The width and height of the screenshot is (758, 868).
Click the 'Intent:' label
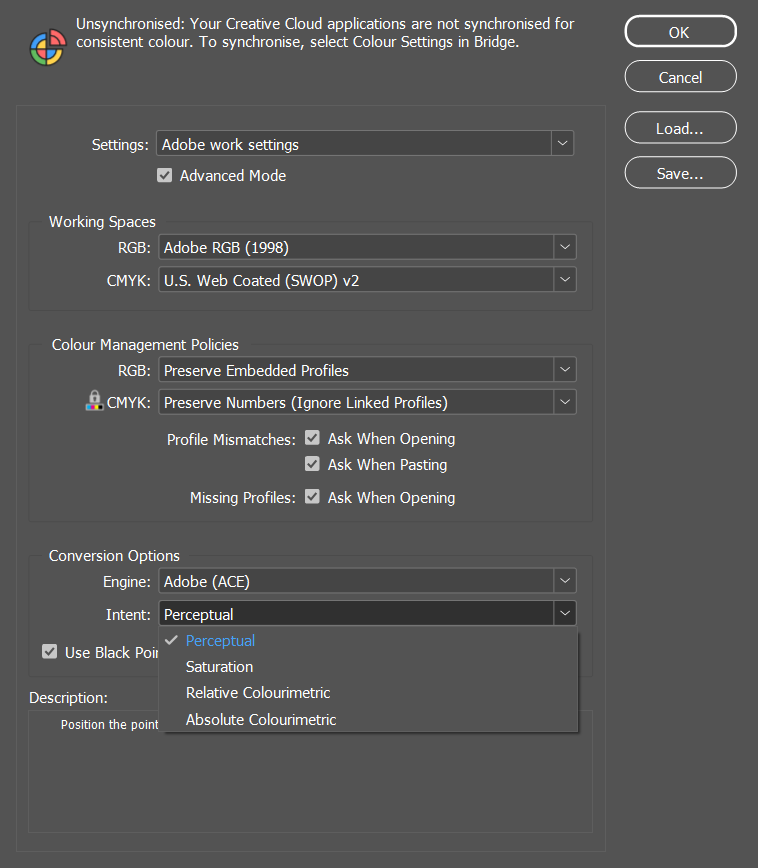[x=128, y=614]
